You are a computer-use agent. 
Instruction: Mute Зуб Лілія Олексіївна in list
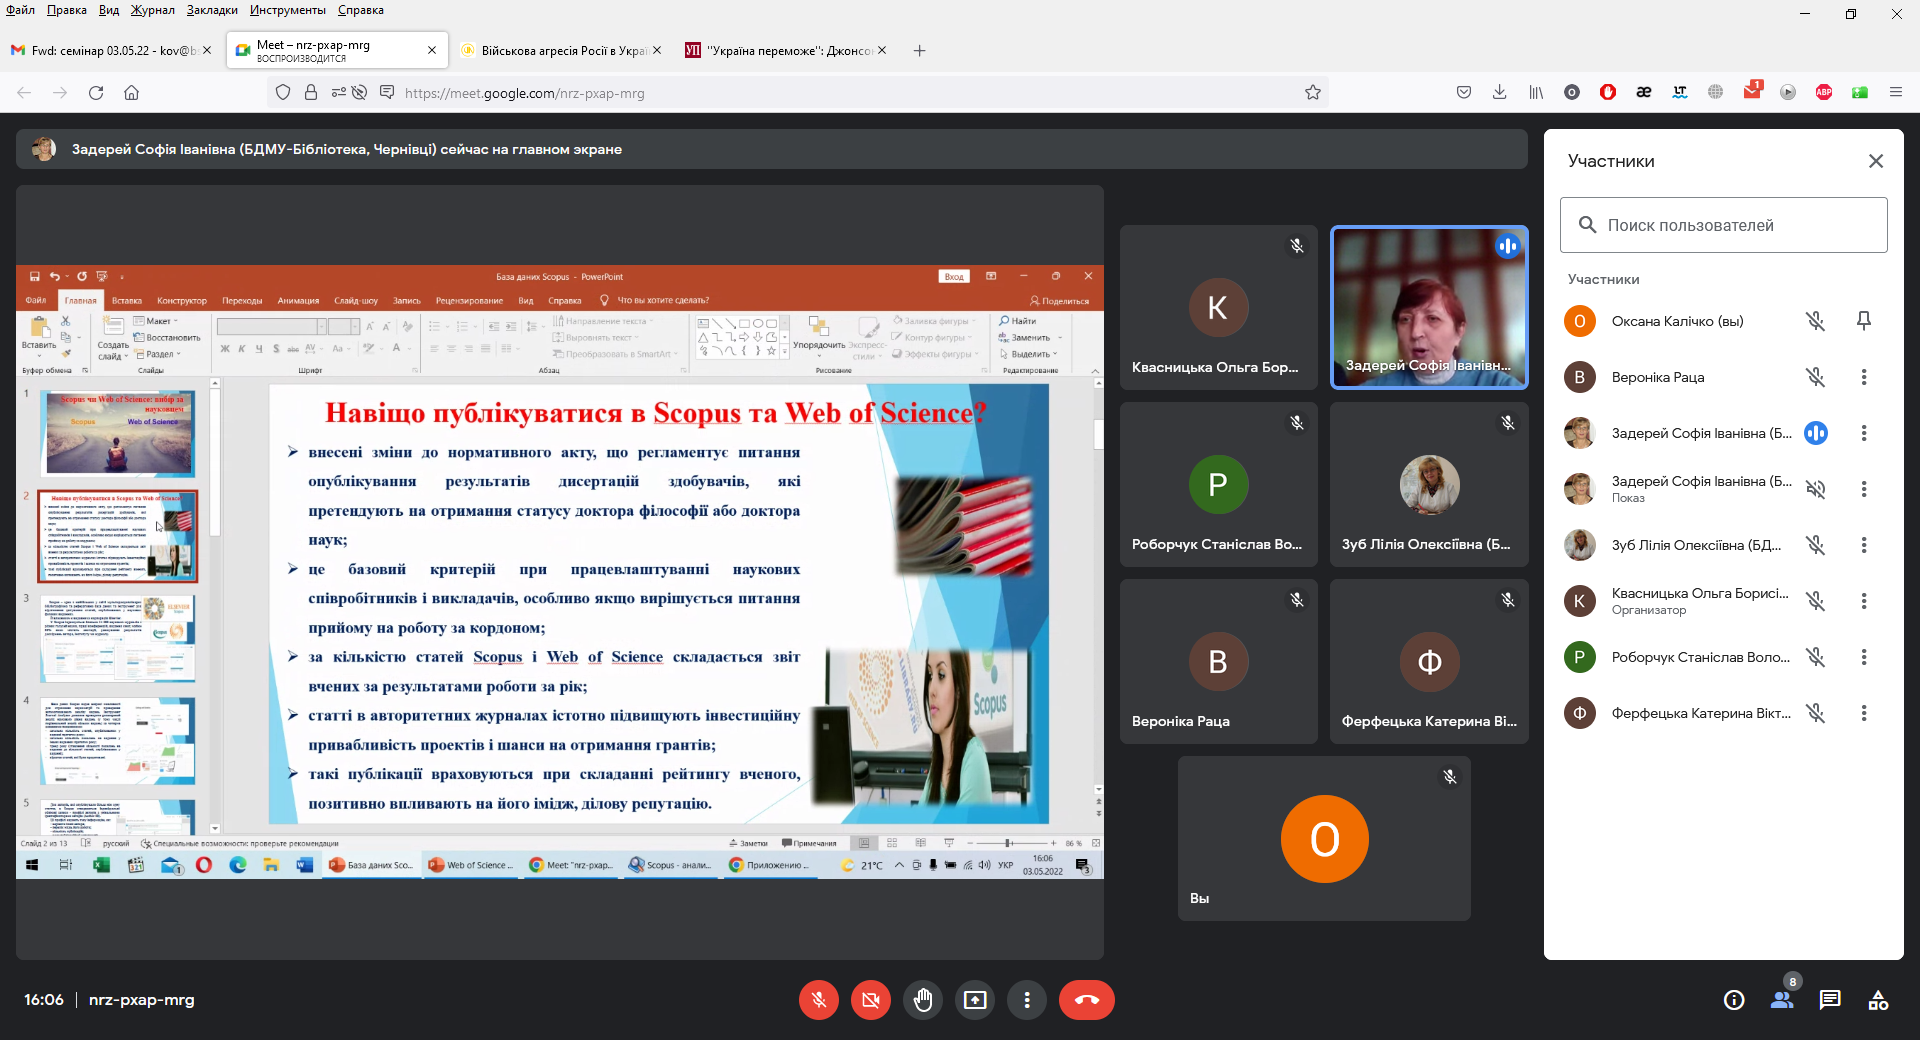[1816, 545]
